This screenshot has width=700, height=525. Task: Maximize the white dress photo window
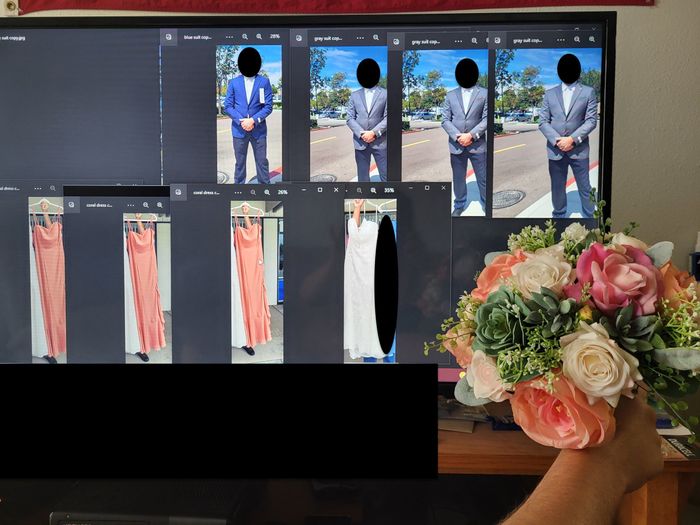[x=427, y=188]
